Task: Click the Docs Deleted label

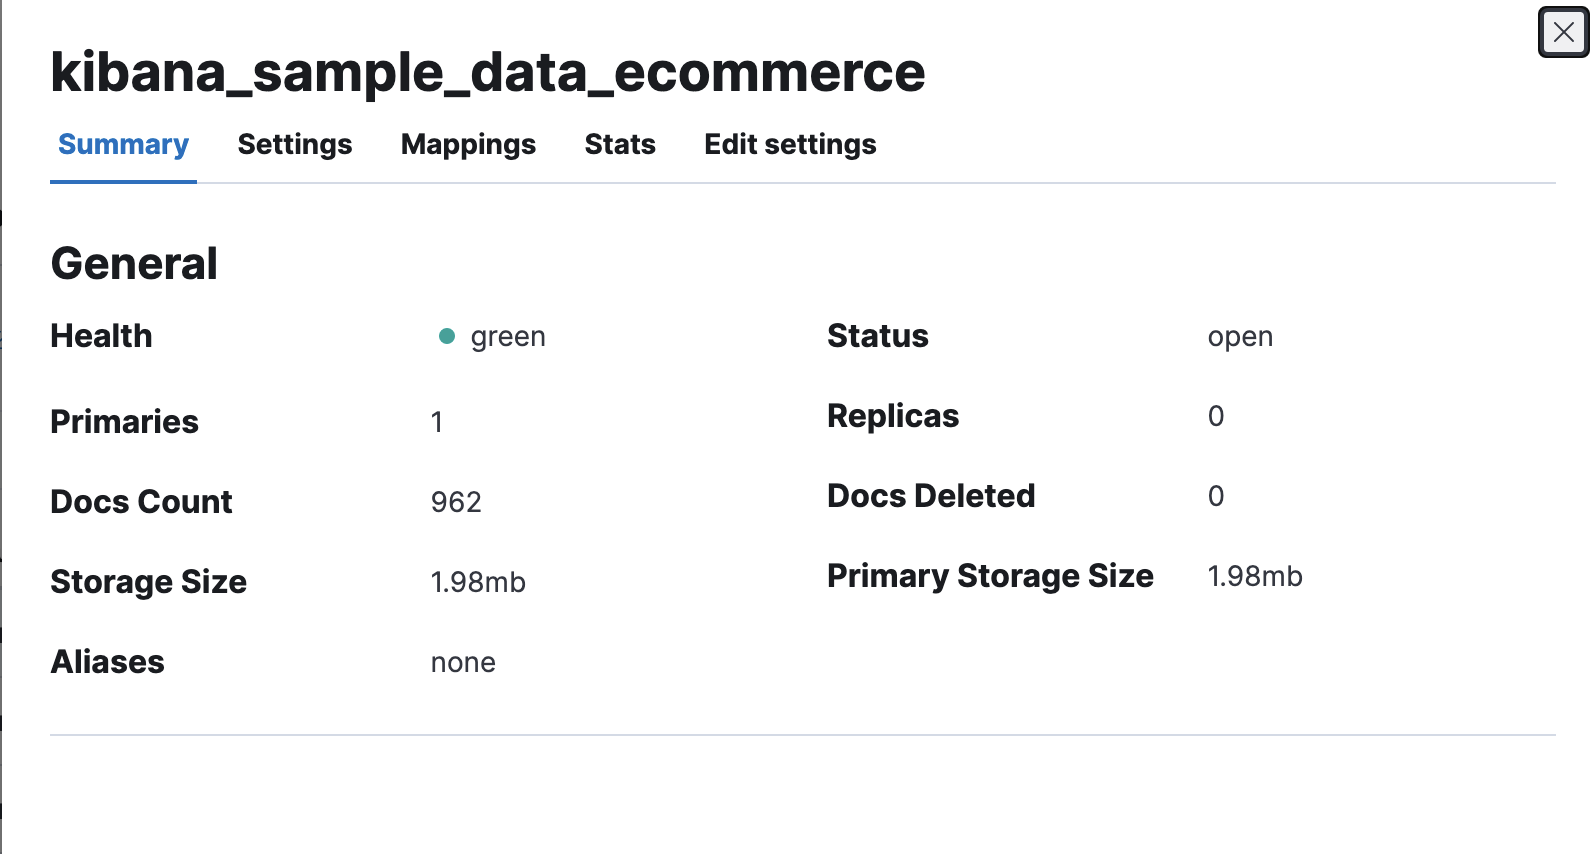Action: click(931, 496)
